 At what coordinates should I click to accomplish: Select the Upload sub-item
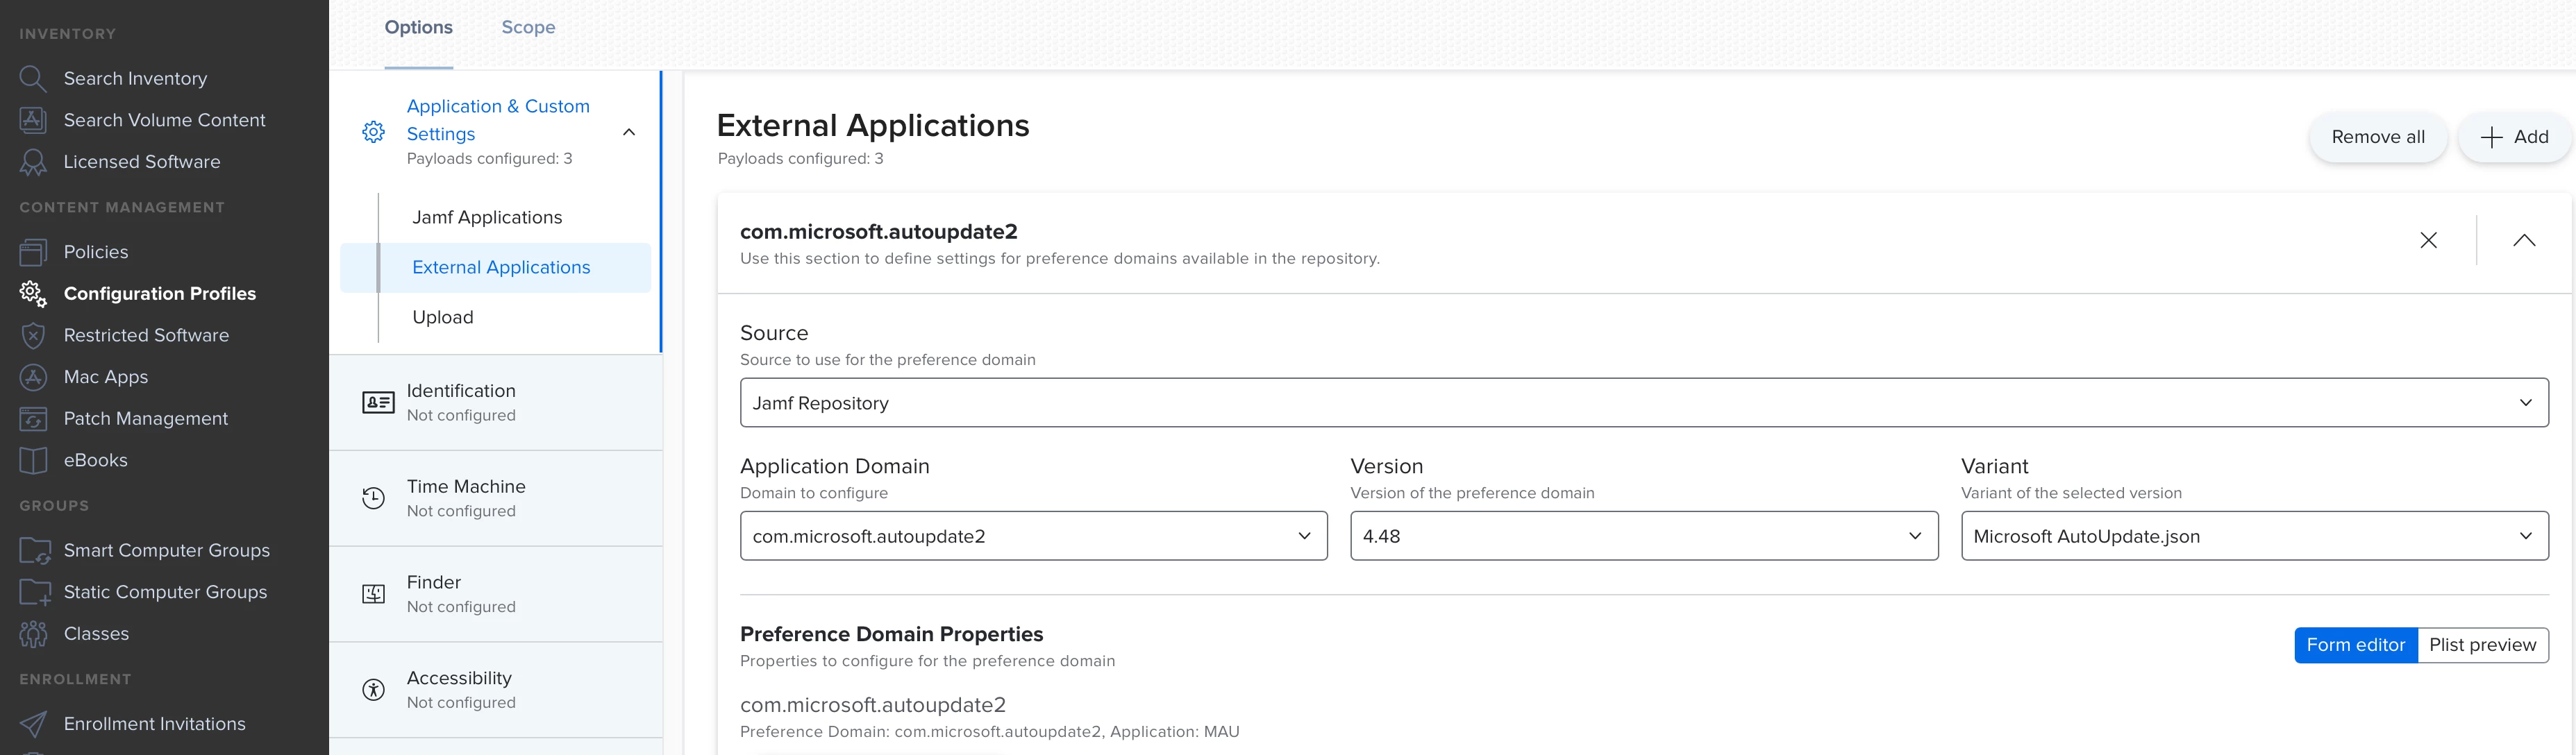coord(443,318)
